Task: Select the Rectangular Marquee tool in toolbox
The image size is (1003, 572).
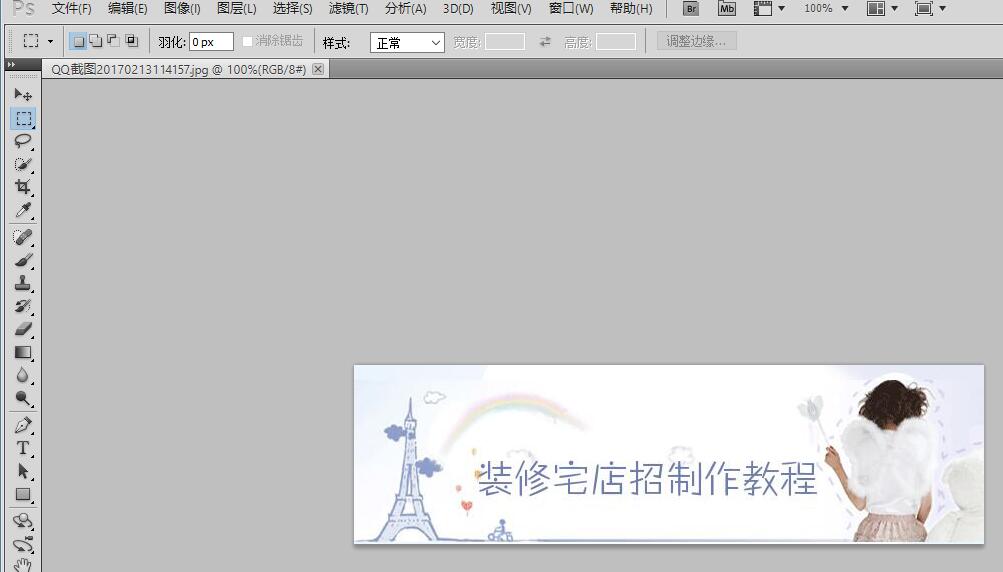Action: point(23,118)
